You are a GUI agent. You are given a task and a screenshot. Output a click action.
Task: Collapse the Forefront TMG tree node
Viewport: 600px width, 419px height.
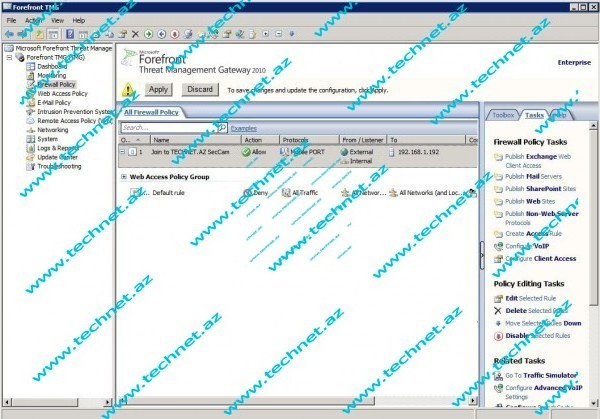[8, 57]
